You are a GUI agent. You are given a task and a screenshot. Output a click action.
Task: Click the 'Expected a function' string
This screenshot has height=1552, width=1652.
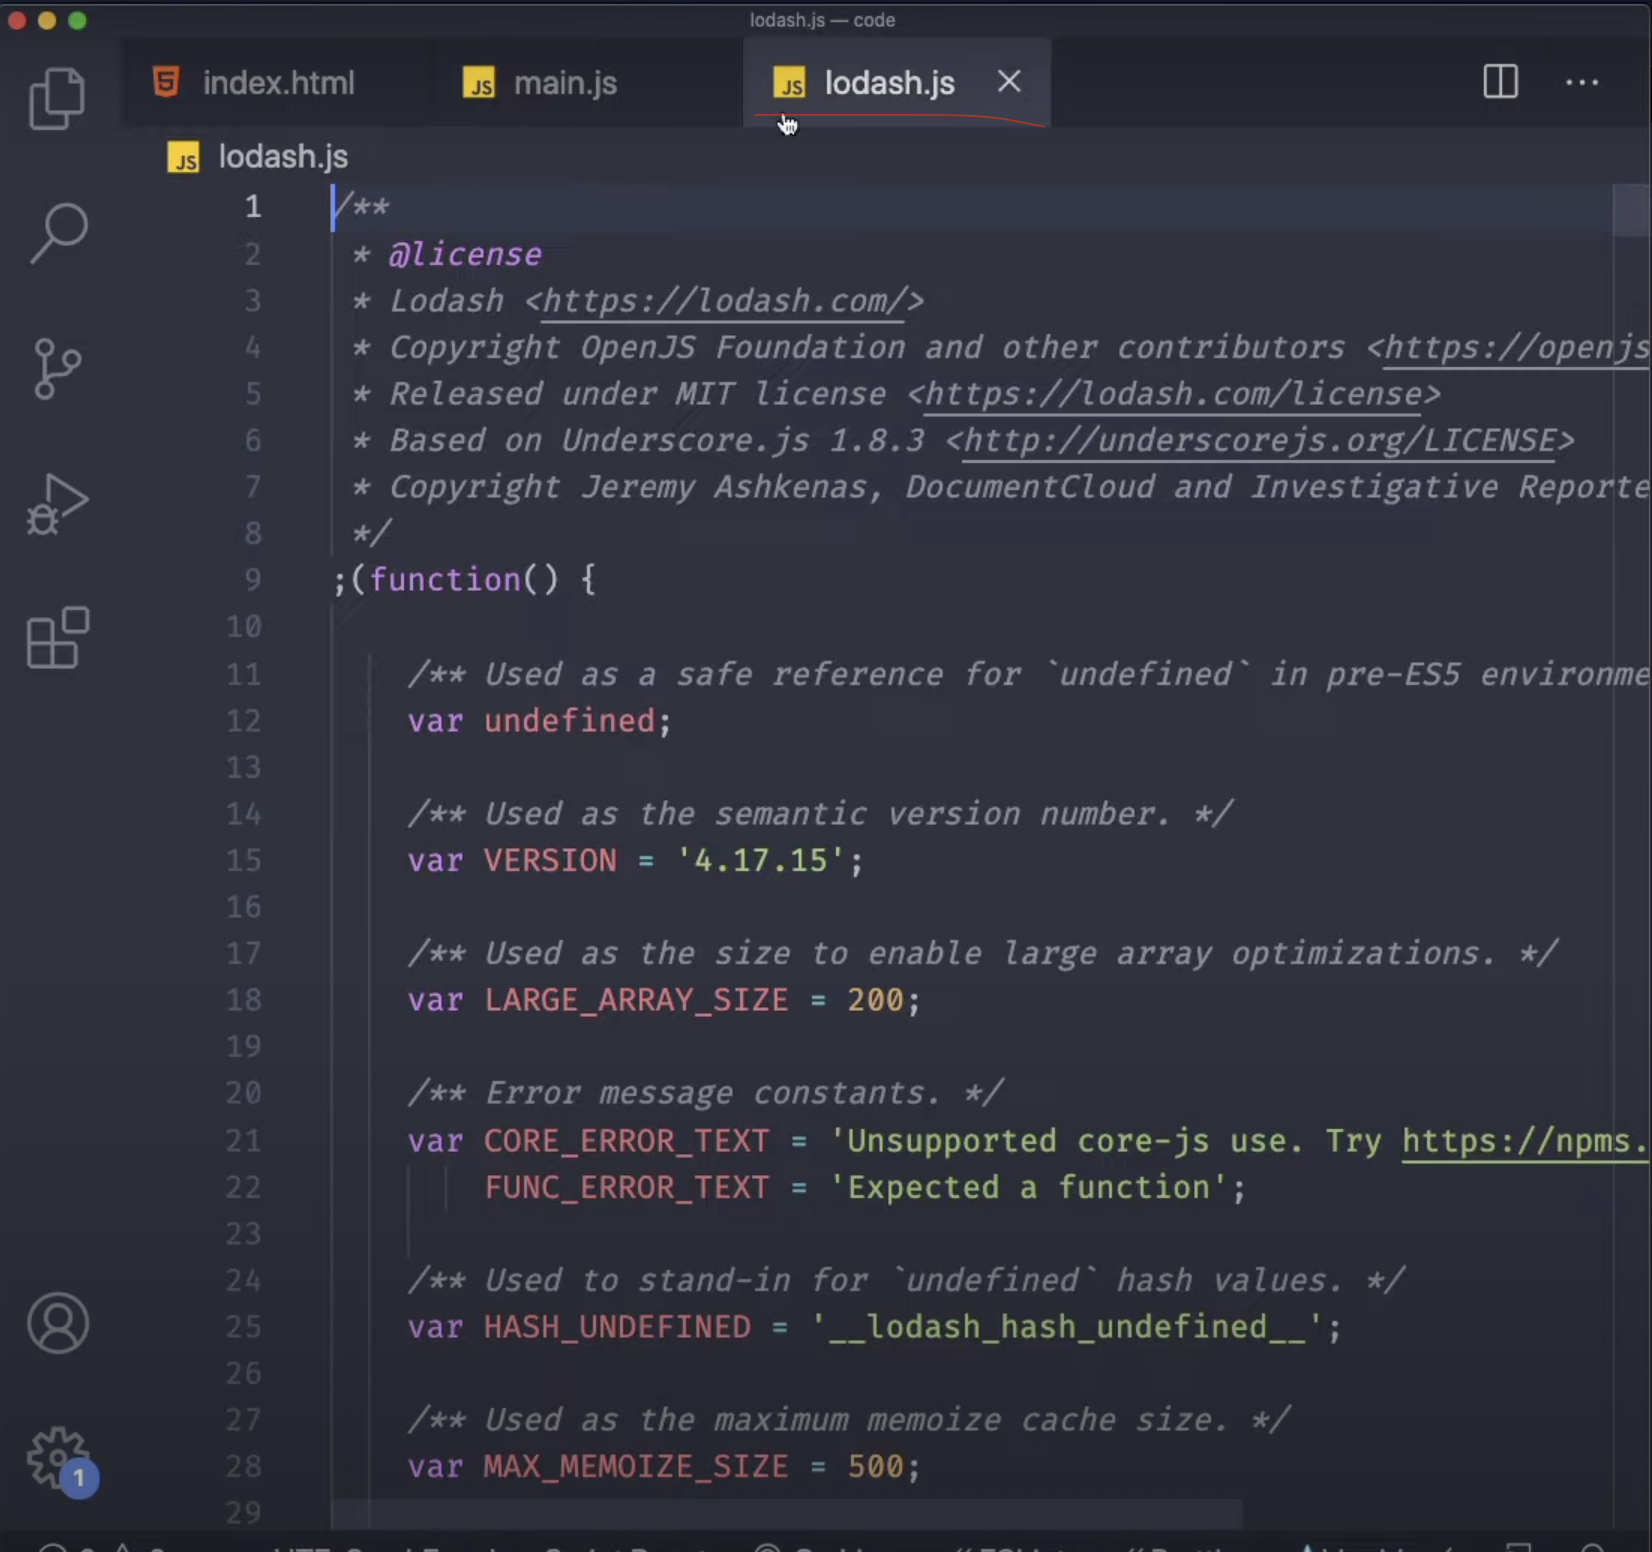[x=1028, y=1188]
